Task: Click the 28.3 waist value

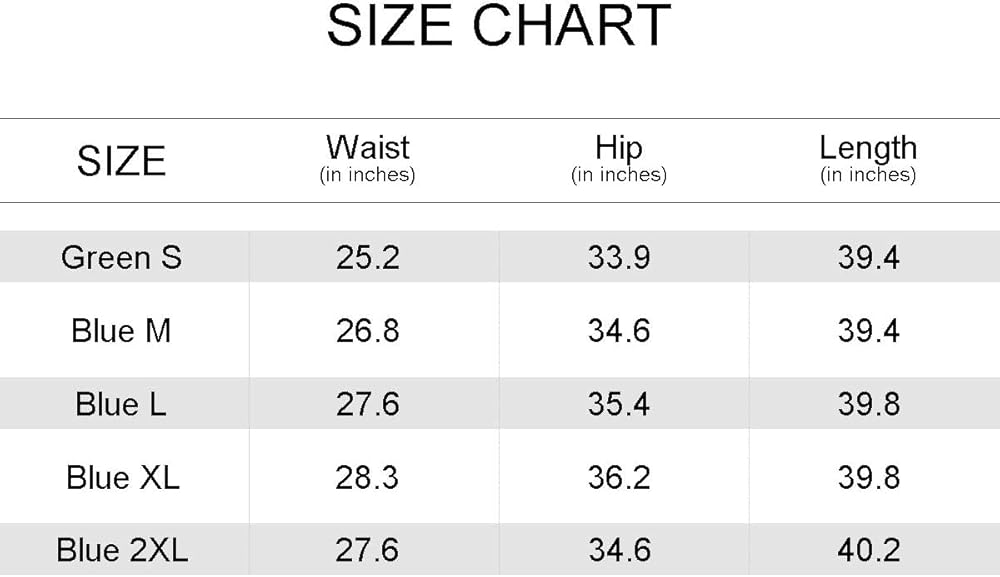Action: pos(368,477)
